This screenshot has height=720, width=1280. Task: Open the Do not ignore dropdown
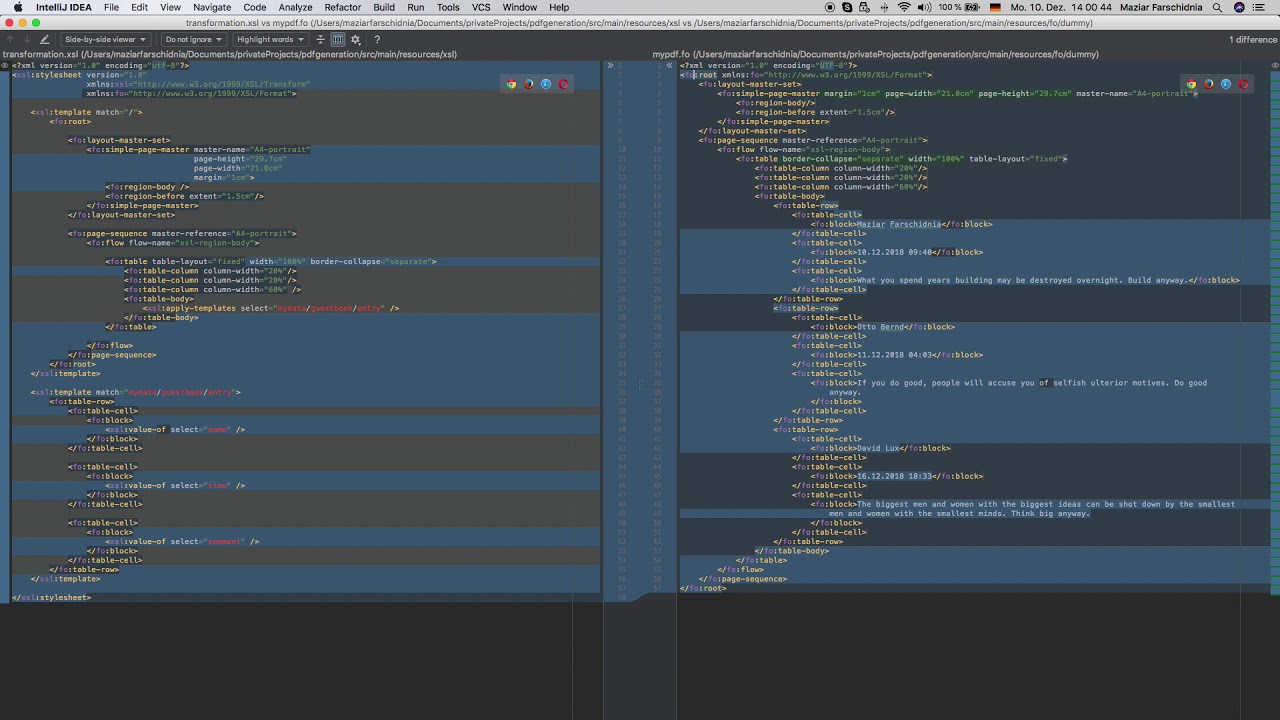pyautogui.click(x=193, y=40)
